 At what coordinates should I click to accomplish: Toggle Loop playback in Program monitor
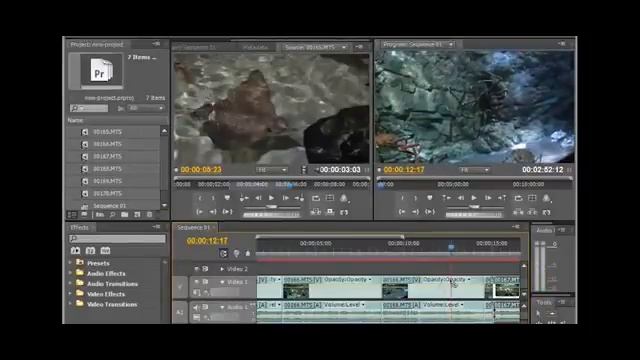coord(518,198)
